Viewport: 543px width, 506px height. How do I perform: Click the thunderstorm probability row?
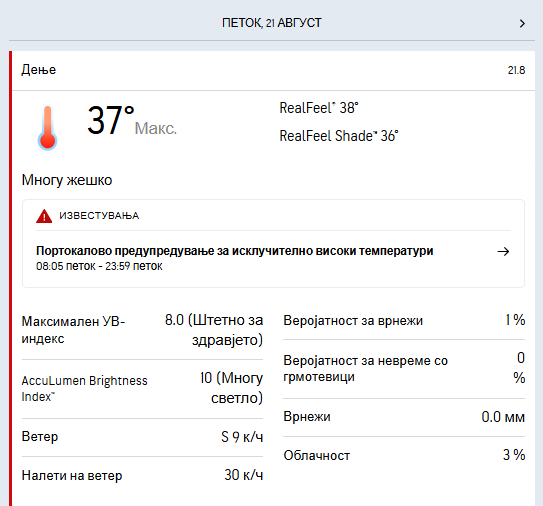[404, 369]
